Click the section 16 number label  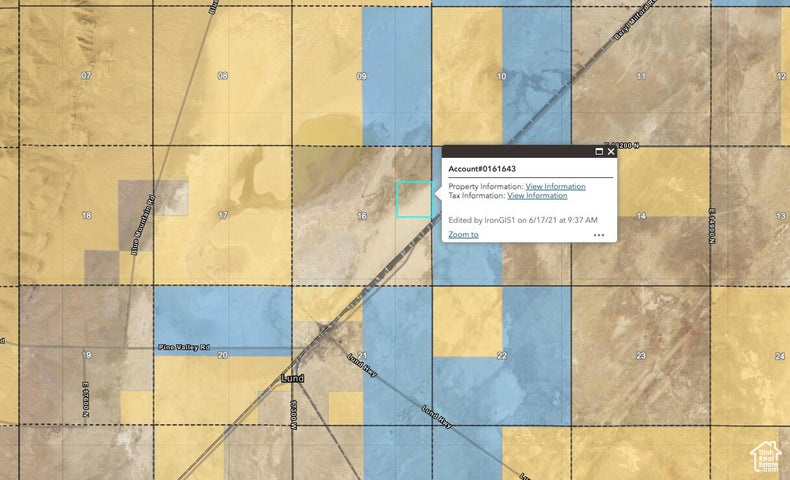click(361, 216)
